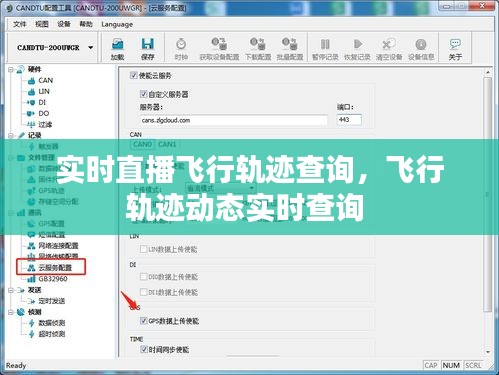The image size is (499, 375).
Task: Click the CAP status bar indicator
Action: (x=431, y=365)
